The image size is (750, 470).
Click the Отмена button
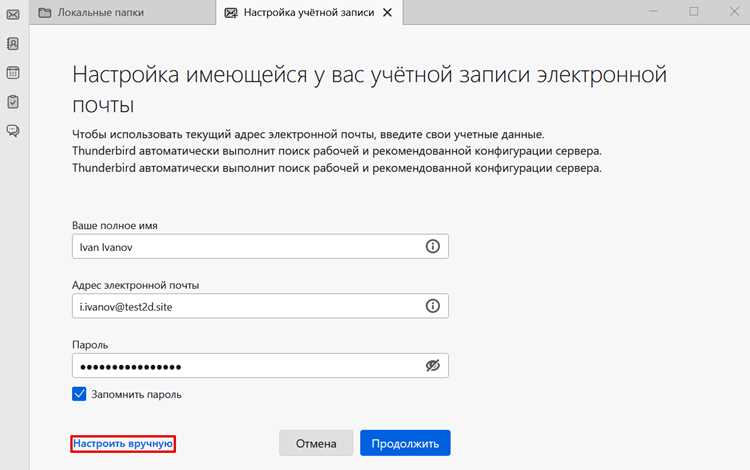click(316, 443)
